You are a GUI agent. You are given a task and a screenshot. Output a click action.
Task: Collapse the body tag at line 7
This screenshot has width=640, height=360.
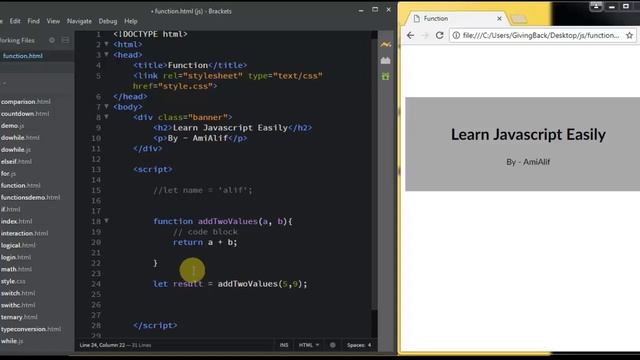[x=107, y=107]
